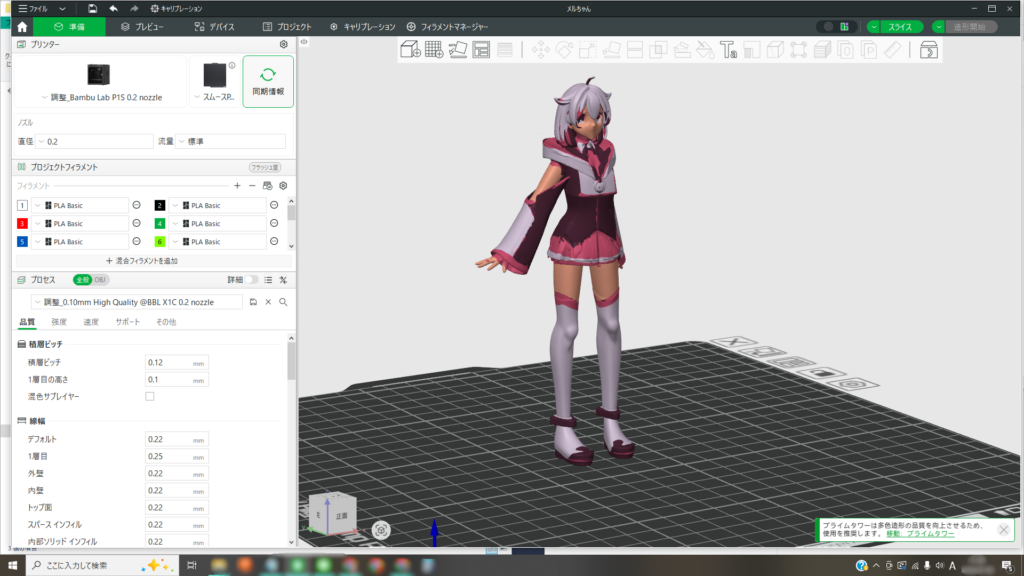This screenshot has height=576, width=1024.
Task: Select the 速度 settings tab
Action: [91, 322]
